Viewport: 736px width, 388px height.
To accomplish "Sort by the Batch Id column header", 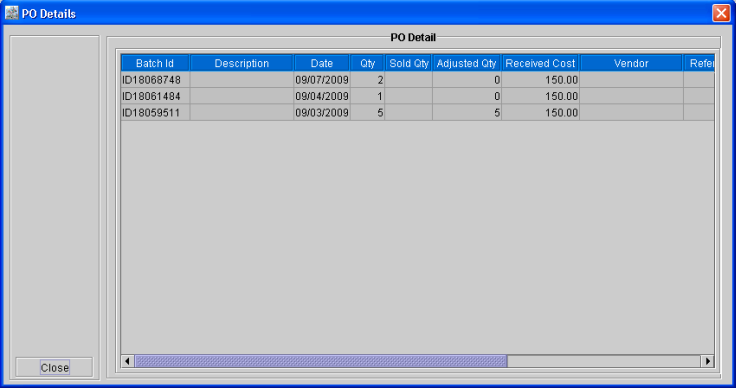I will 155,63.
